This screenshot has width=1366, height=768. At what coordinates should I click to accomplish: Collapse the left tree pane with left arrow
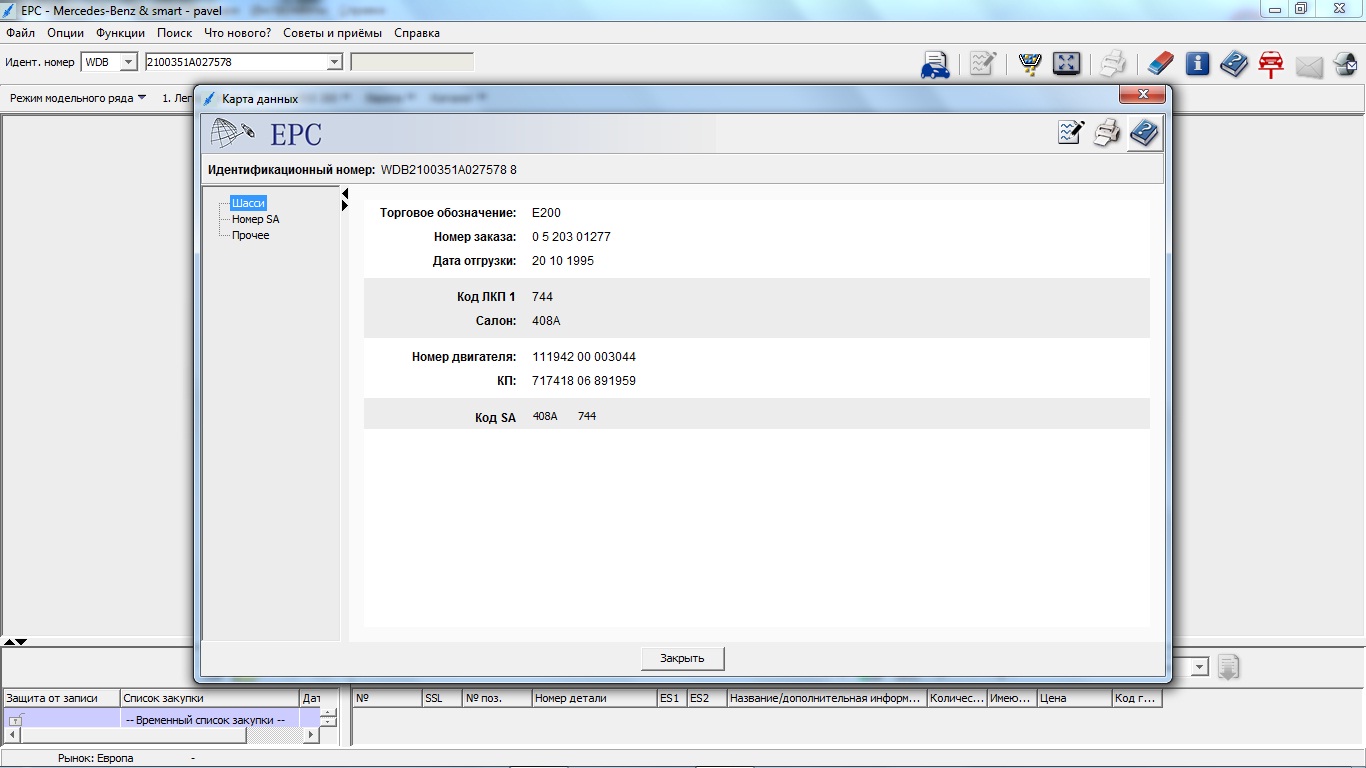click(345, 193)
